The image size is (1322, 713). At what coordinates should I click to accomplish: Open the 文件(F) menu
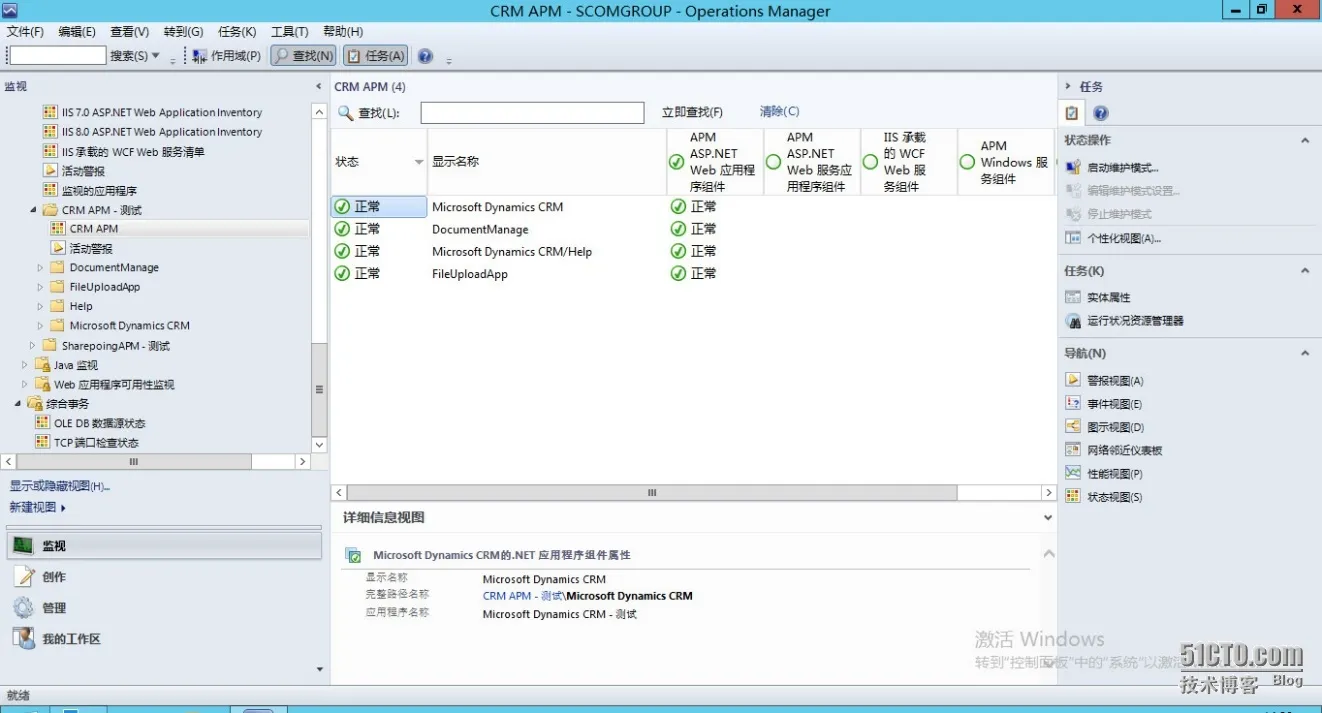(25, 32)
